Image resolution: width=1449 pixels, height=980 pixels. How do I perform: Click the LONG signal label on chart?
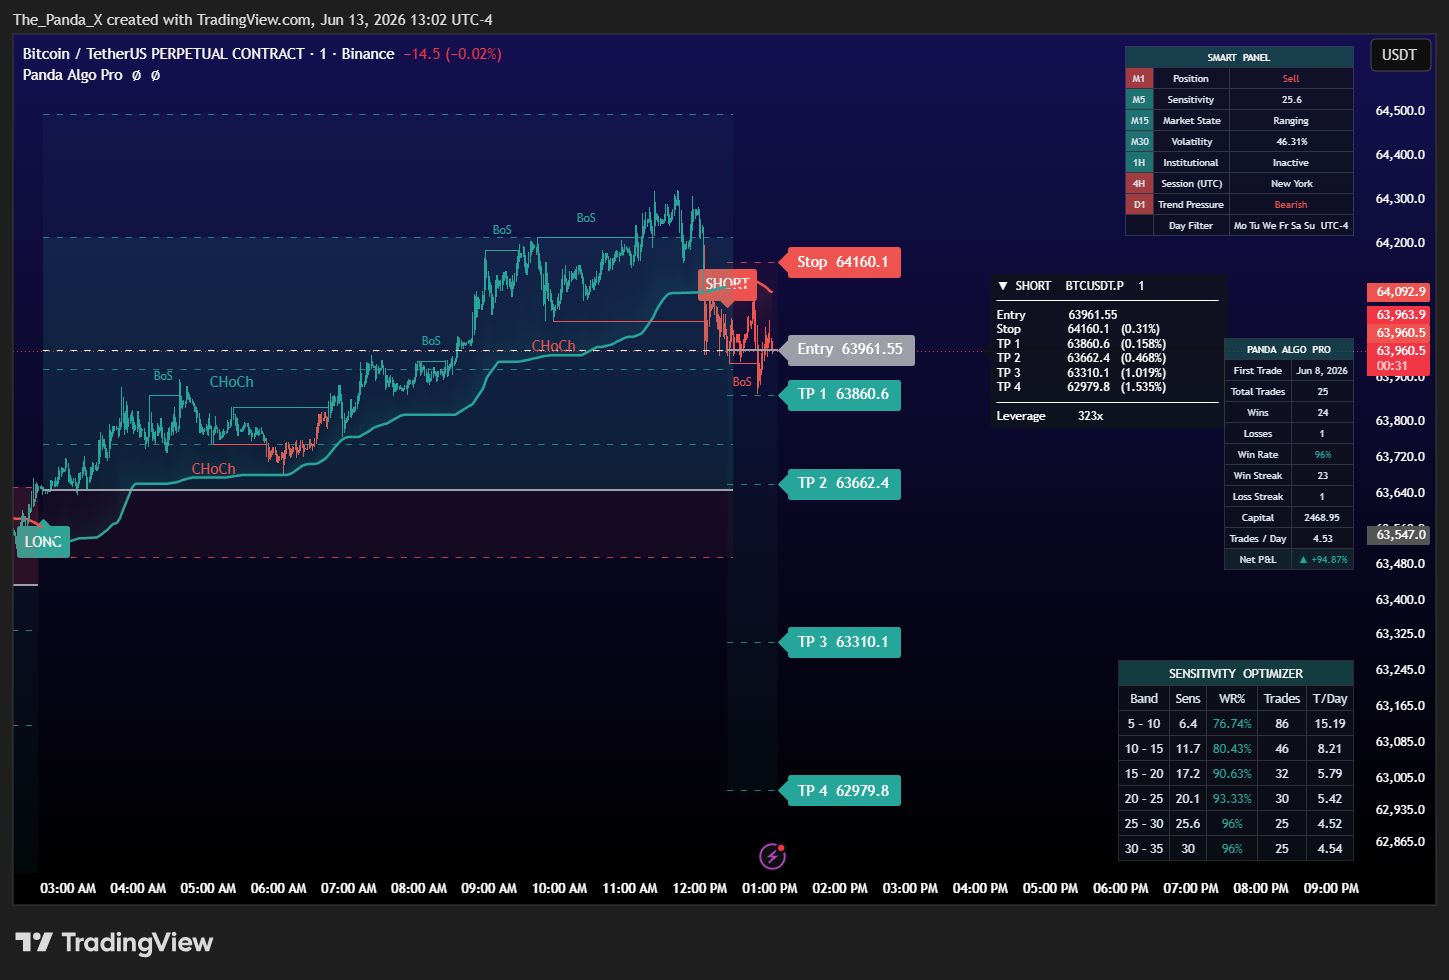click(x=43, y=542)
